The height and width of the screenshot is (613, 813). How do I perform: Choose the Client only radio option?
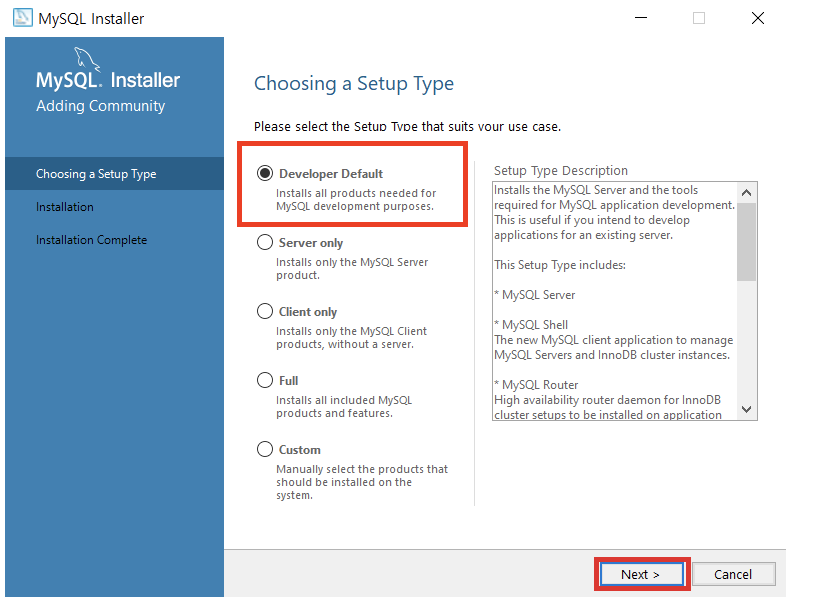[x=265, y=311]
